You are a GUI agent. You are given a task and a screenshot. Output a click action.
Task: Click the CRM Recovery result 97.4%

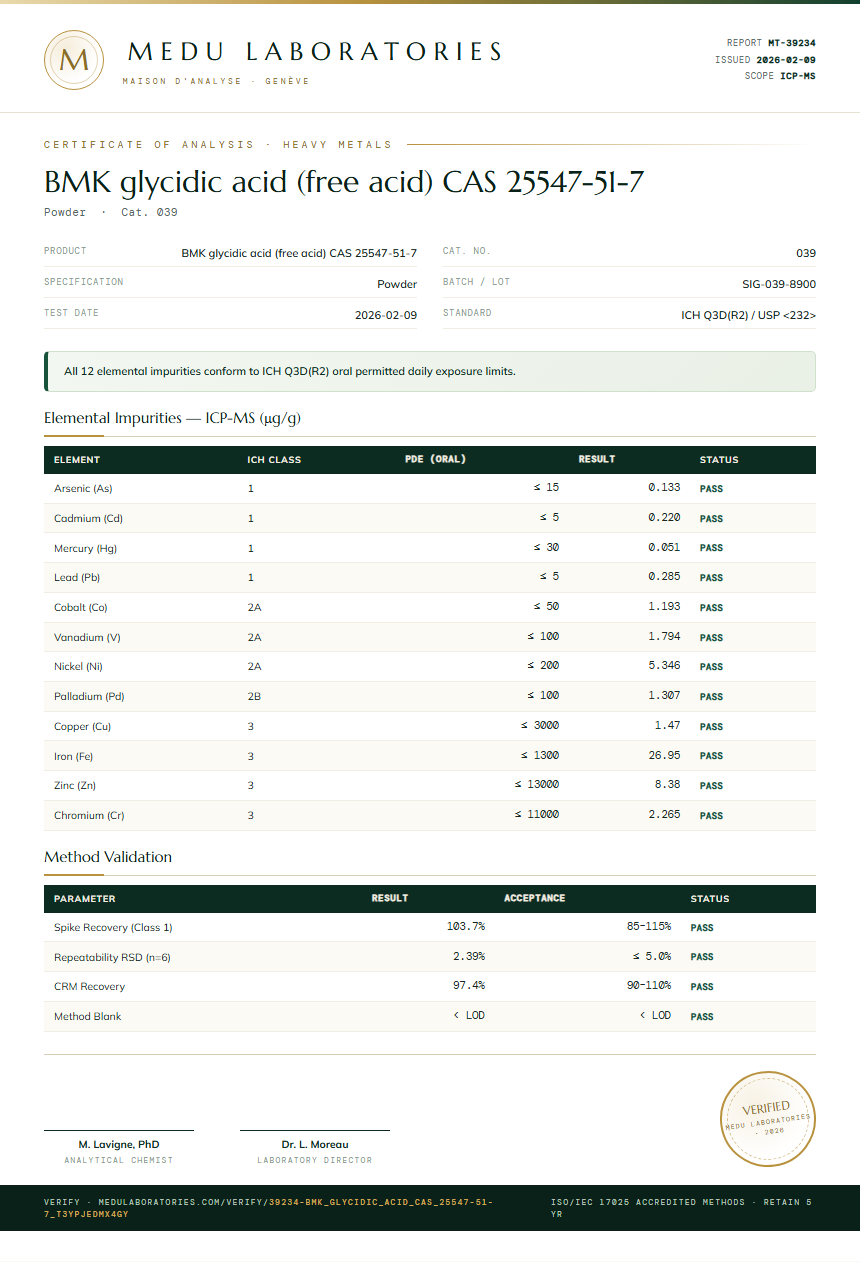[x=469, y=985]
